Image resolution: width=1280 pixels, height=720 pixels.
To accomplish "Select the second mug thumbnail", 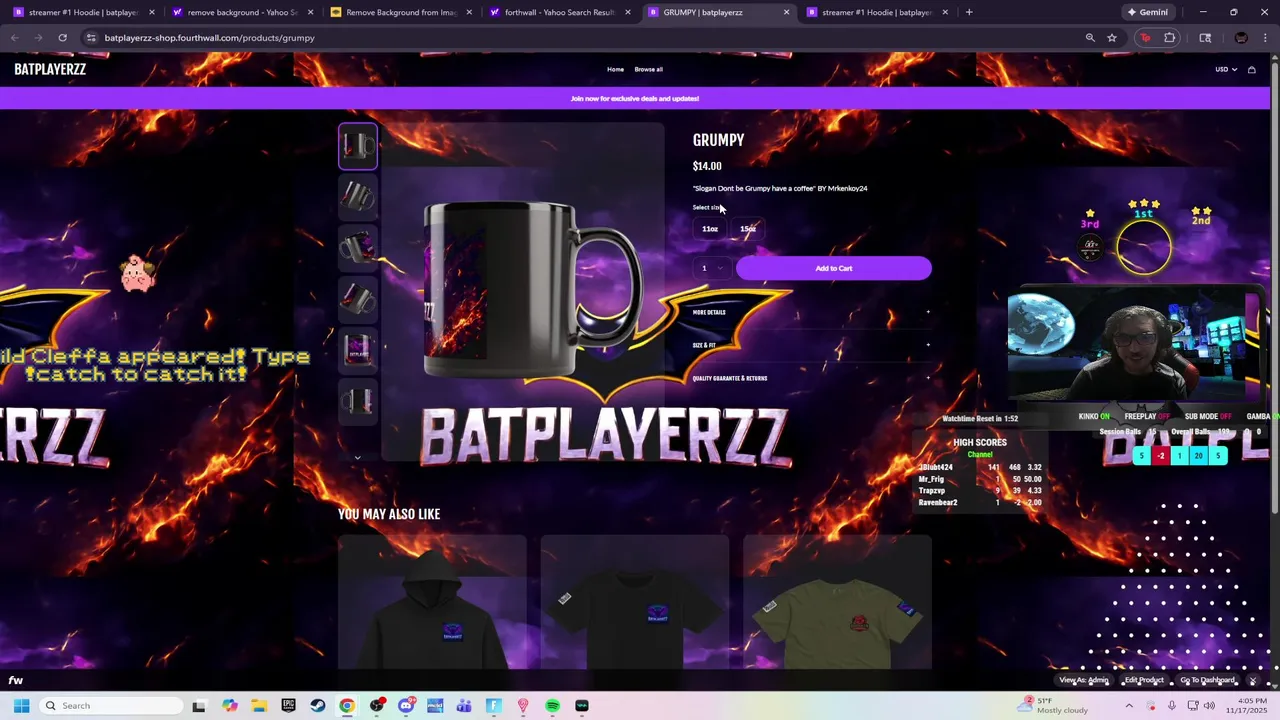I will pos(358,196).
